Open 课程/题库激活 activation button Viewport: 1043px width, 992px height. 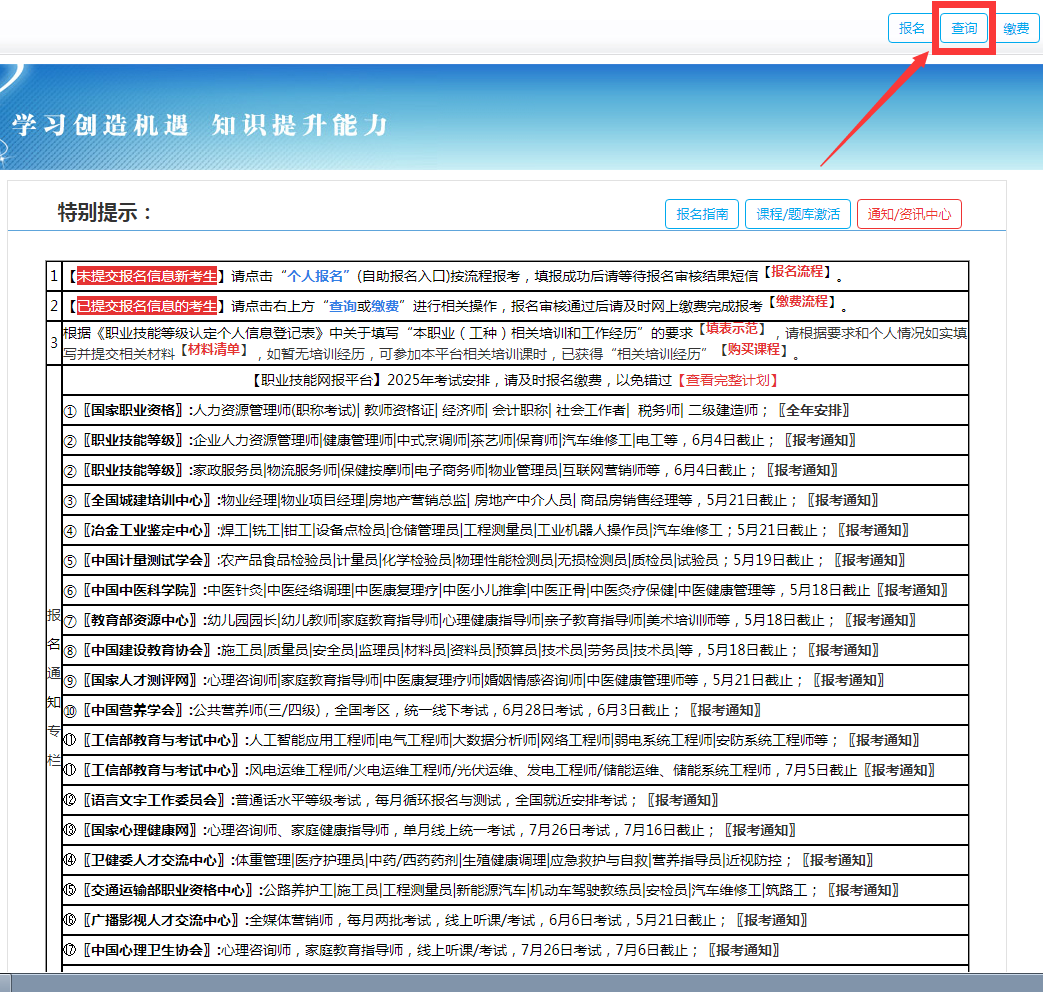point(797,214)
